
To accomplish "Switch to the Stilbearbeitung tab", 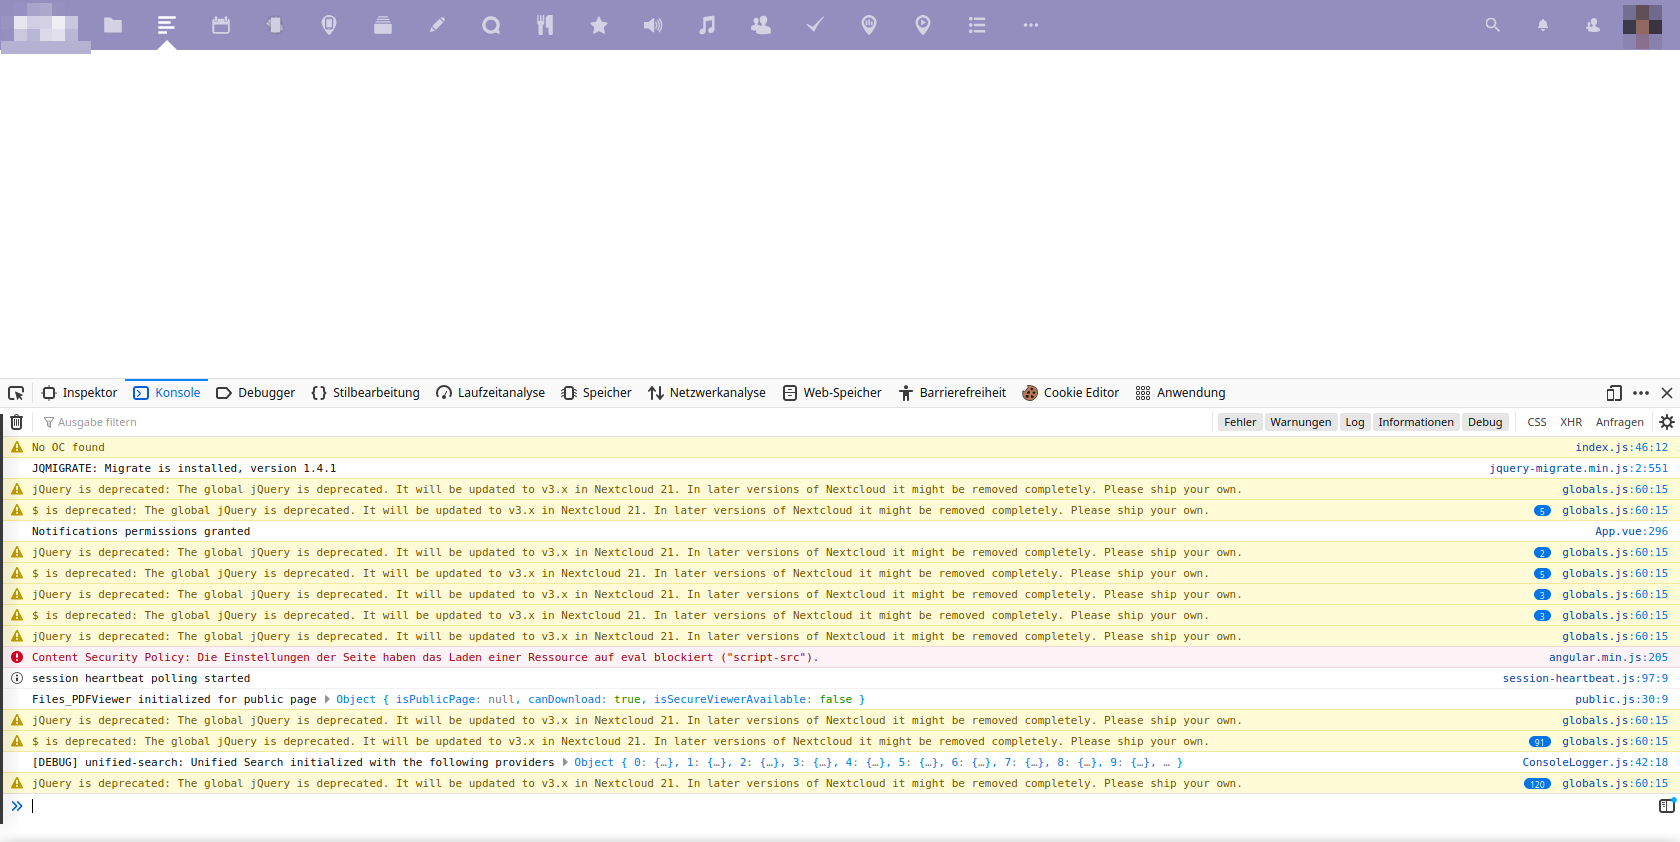I will point(366,393).
